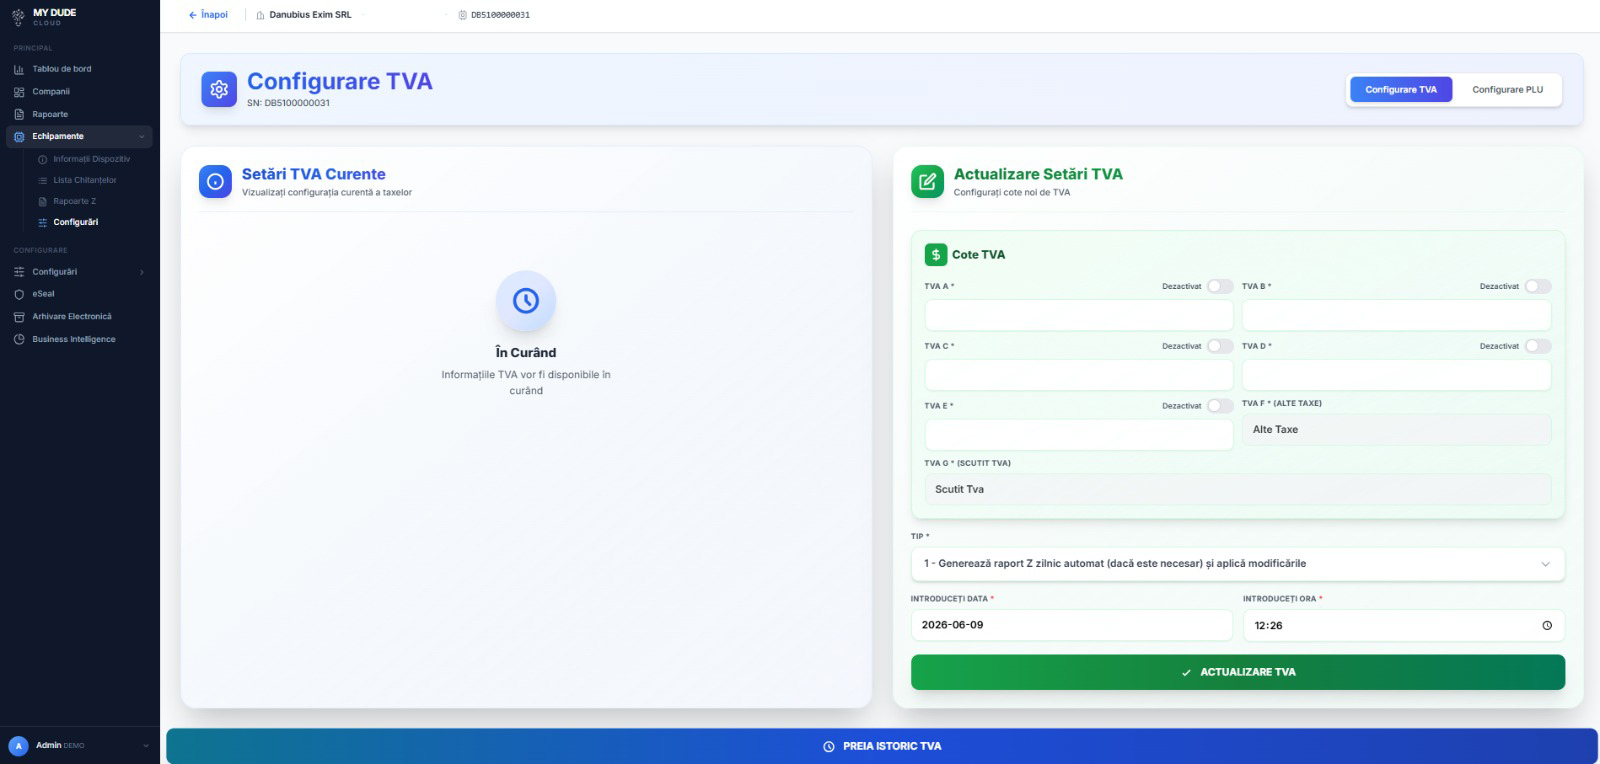Open eSeal sidebar item

80,294
